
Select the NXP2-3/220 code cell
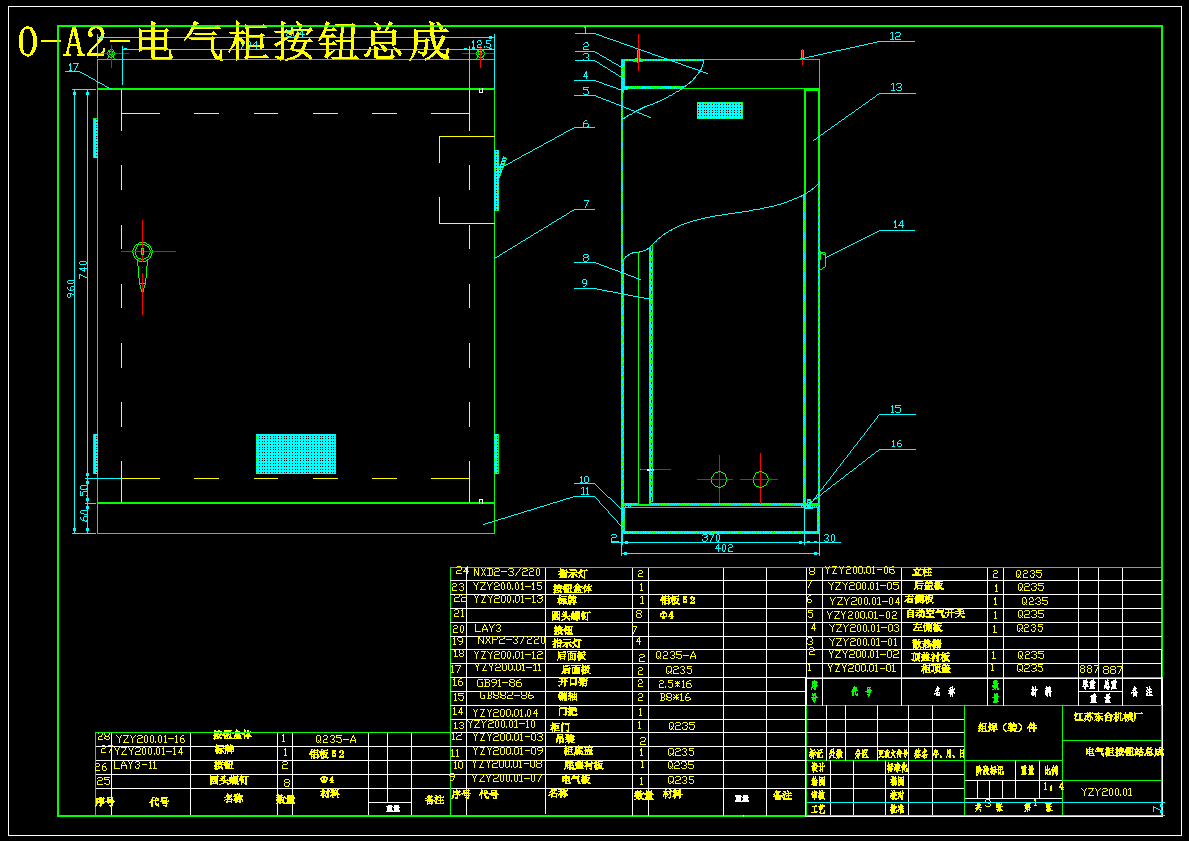tap(511, 641)
